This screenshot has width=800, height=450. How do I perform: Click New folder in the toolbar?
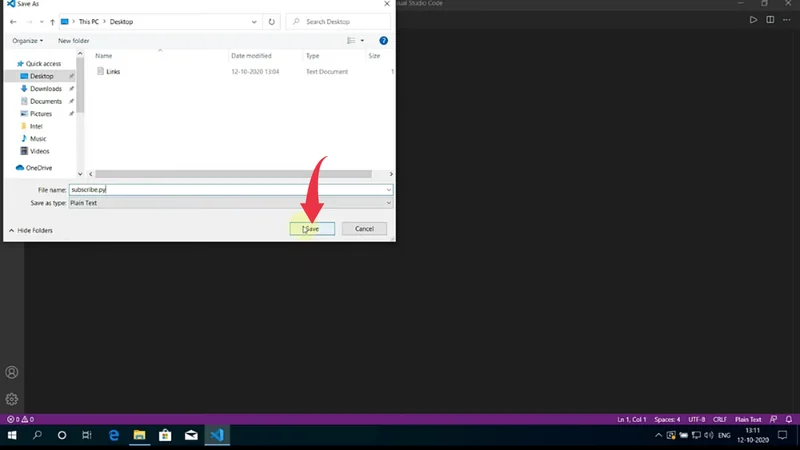point(74,41)
